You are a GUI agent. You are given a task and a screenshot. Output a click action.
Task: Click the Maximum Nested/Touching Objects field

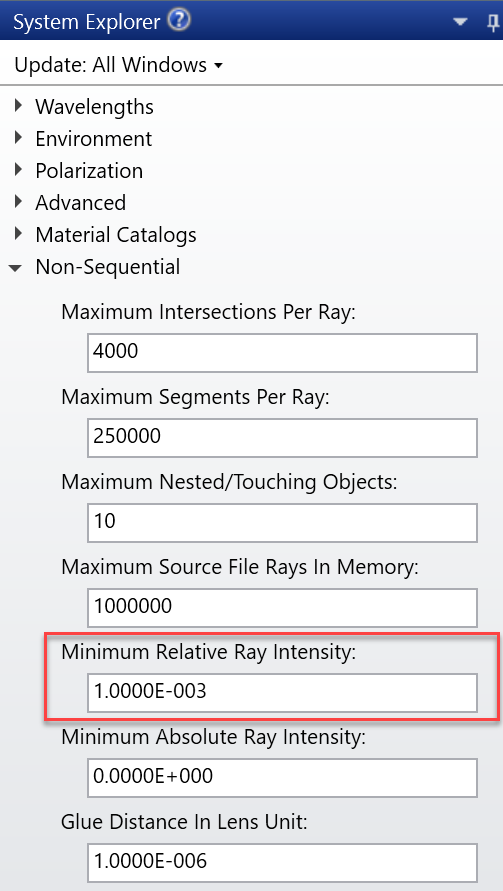(282, 522)
